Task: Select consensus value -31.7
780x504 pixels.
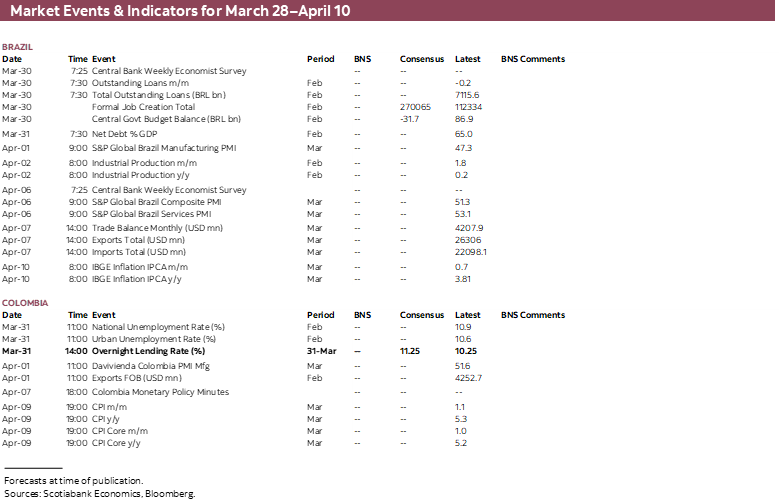Action: (x=409, y=119)
